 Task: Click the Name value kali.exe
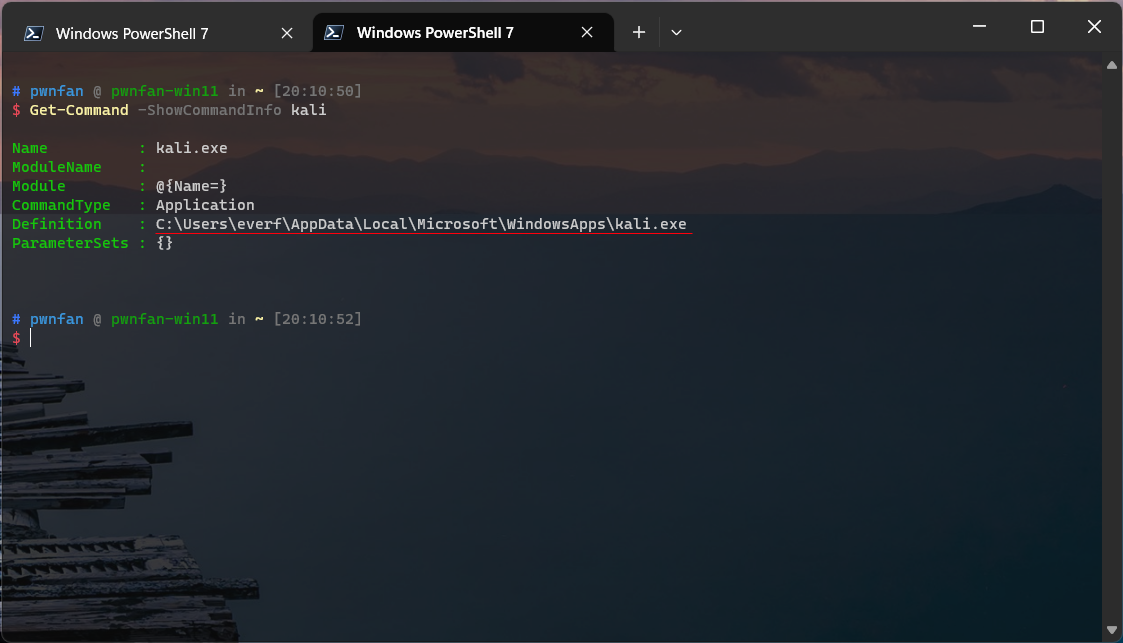click(192, 148)
